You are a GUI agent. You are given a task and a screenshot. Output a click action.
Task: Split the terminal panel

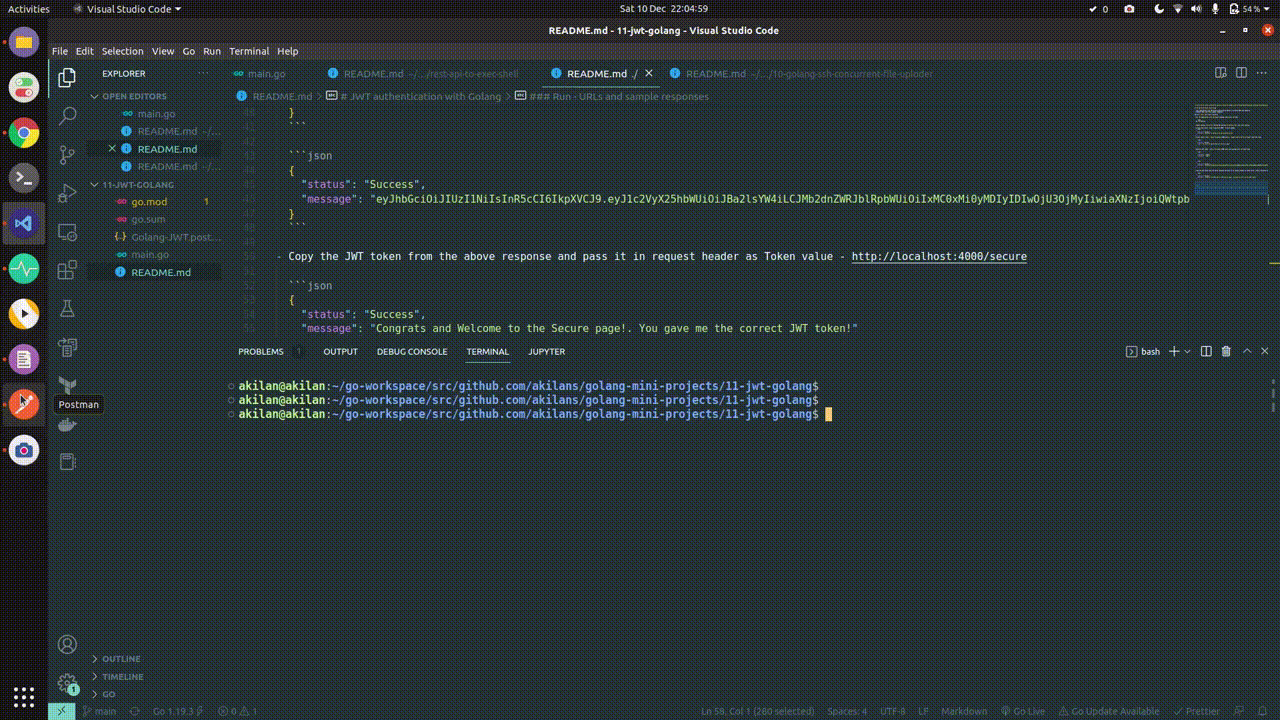pos(1206,351)
